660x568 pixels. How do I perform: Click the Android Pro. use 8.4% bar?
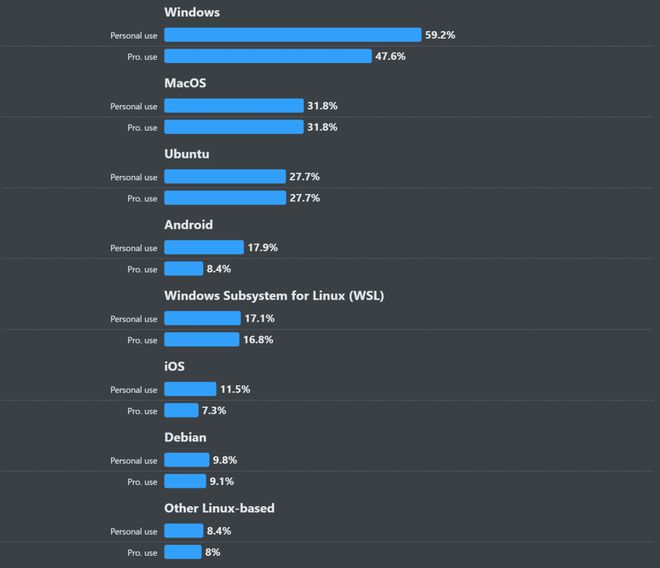pos(184,269)
